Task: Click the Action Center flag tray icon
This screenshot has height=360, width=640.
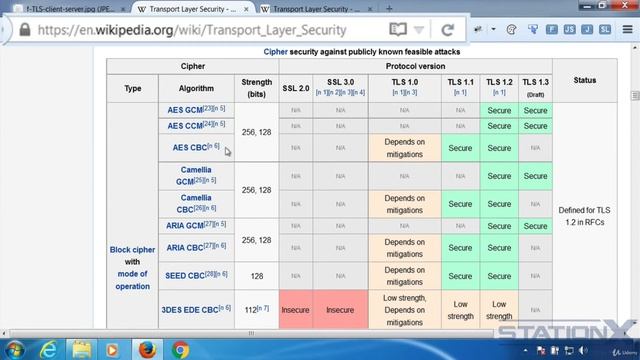Action: pyautogui.click(x=541, y=350)
